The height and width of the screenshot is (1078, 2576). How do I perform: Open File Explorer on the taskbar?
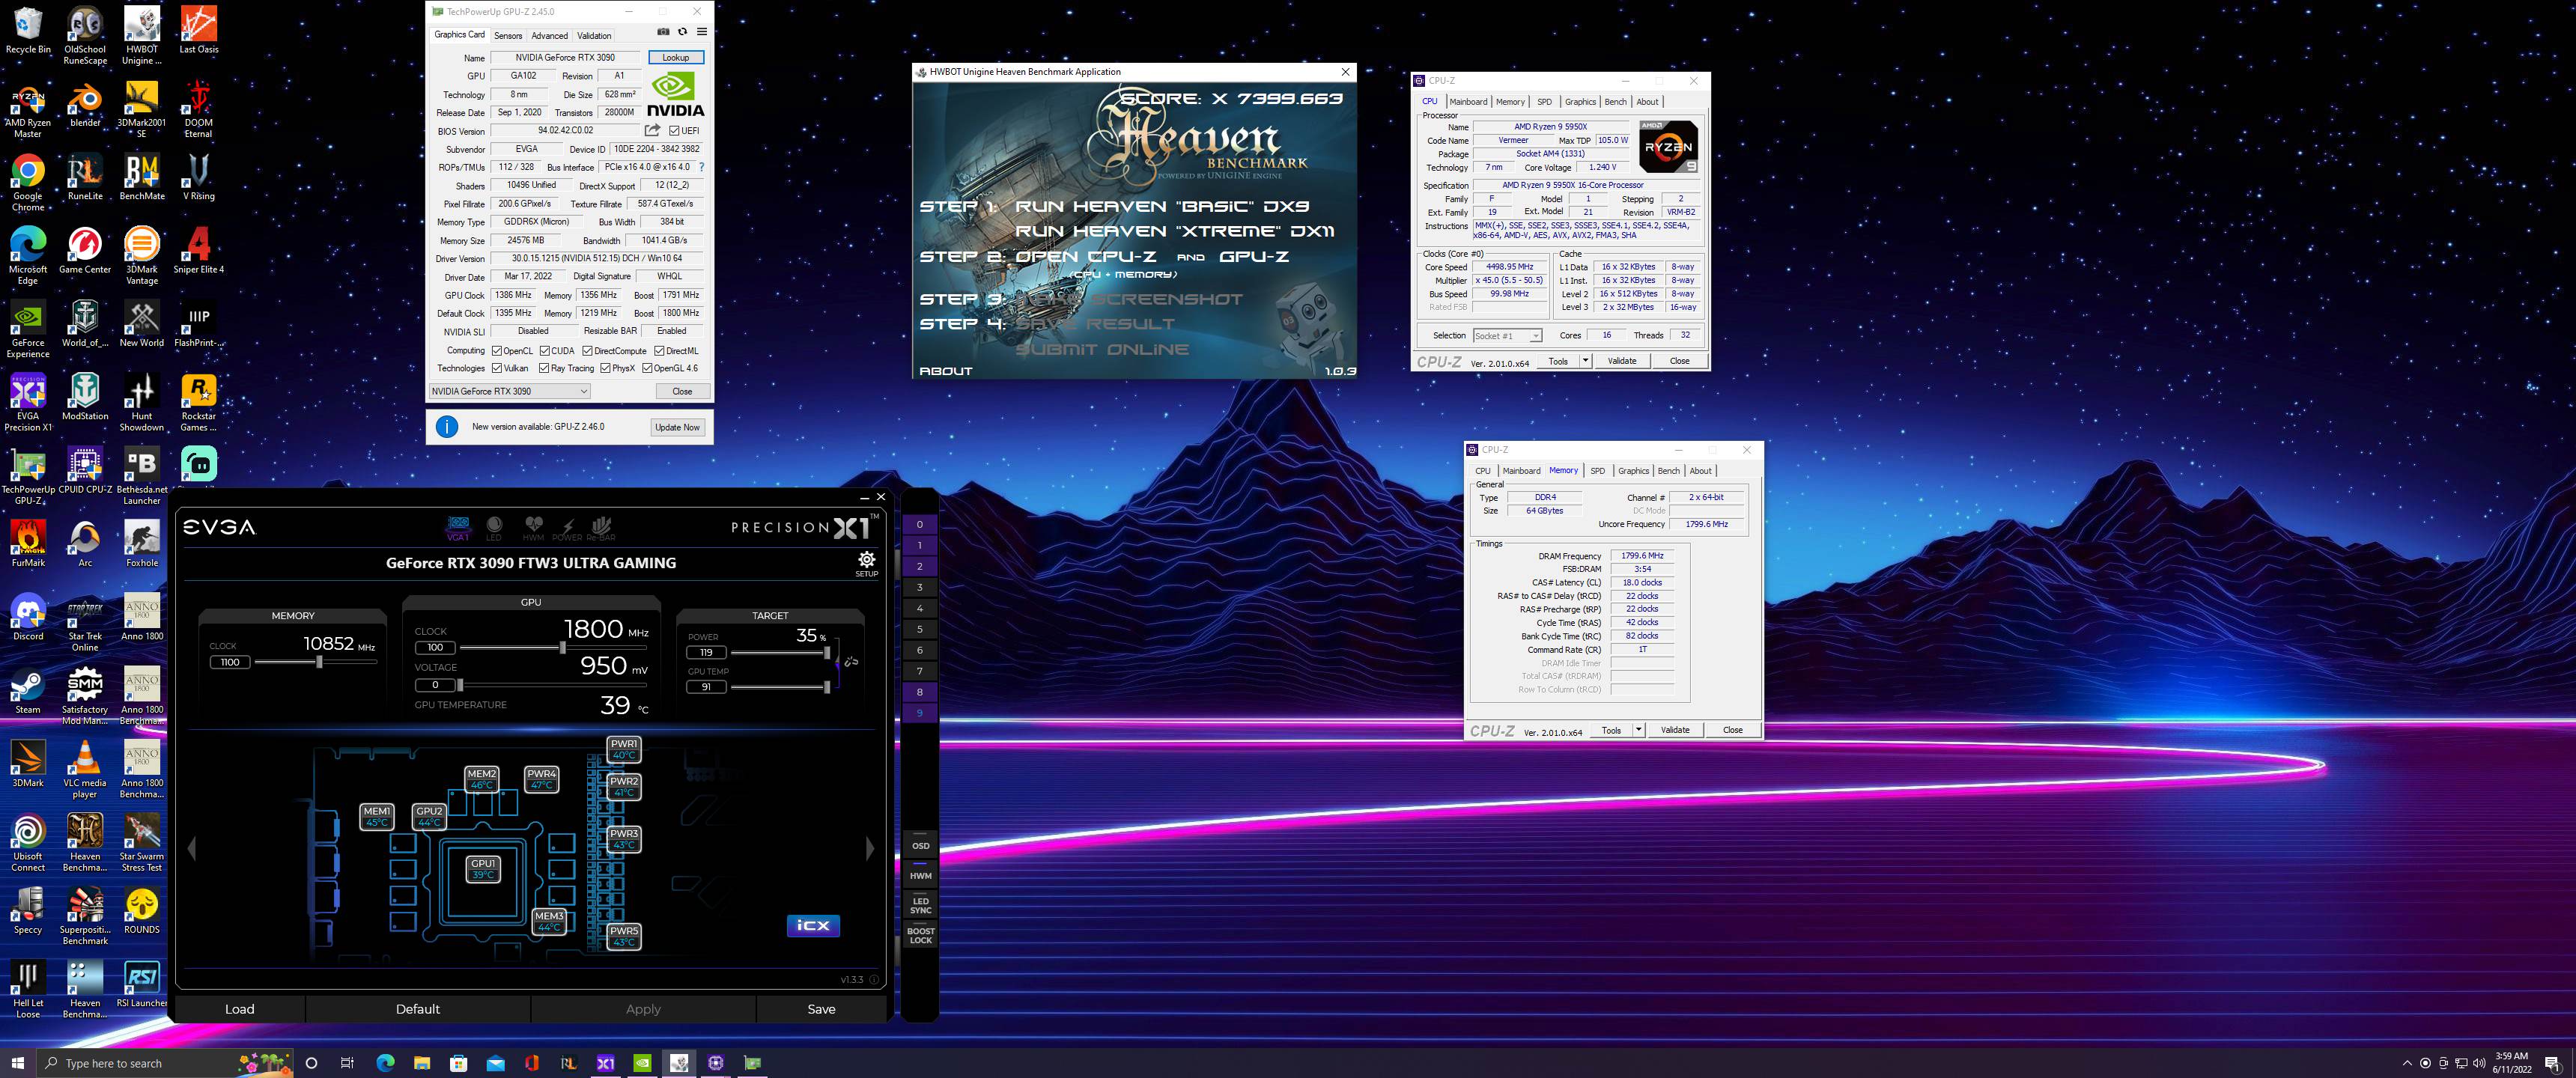(x=422, y=1062)
